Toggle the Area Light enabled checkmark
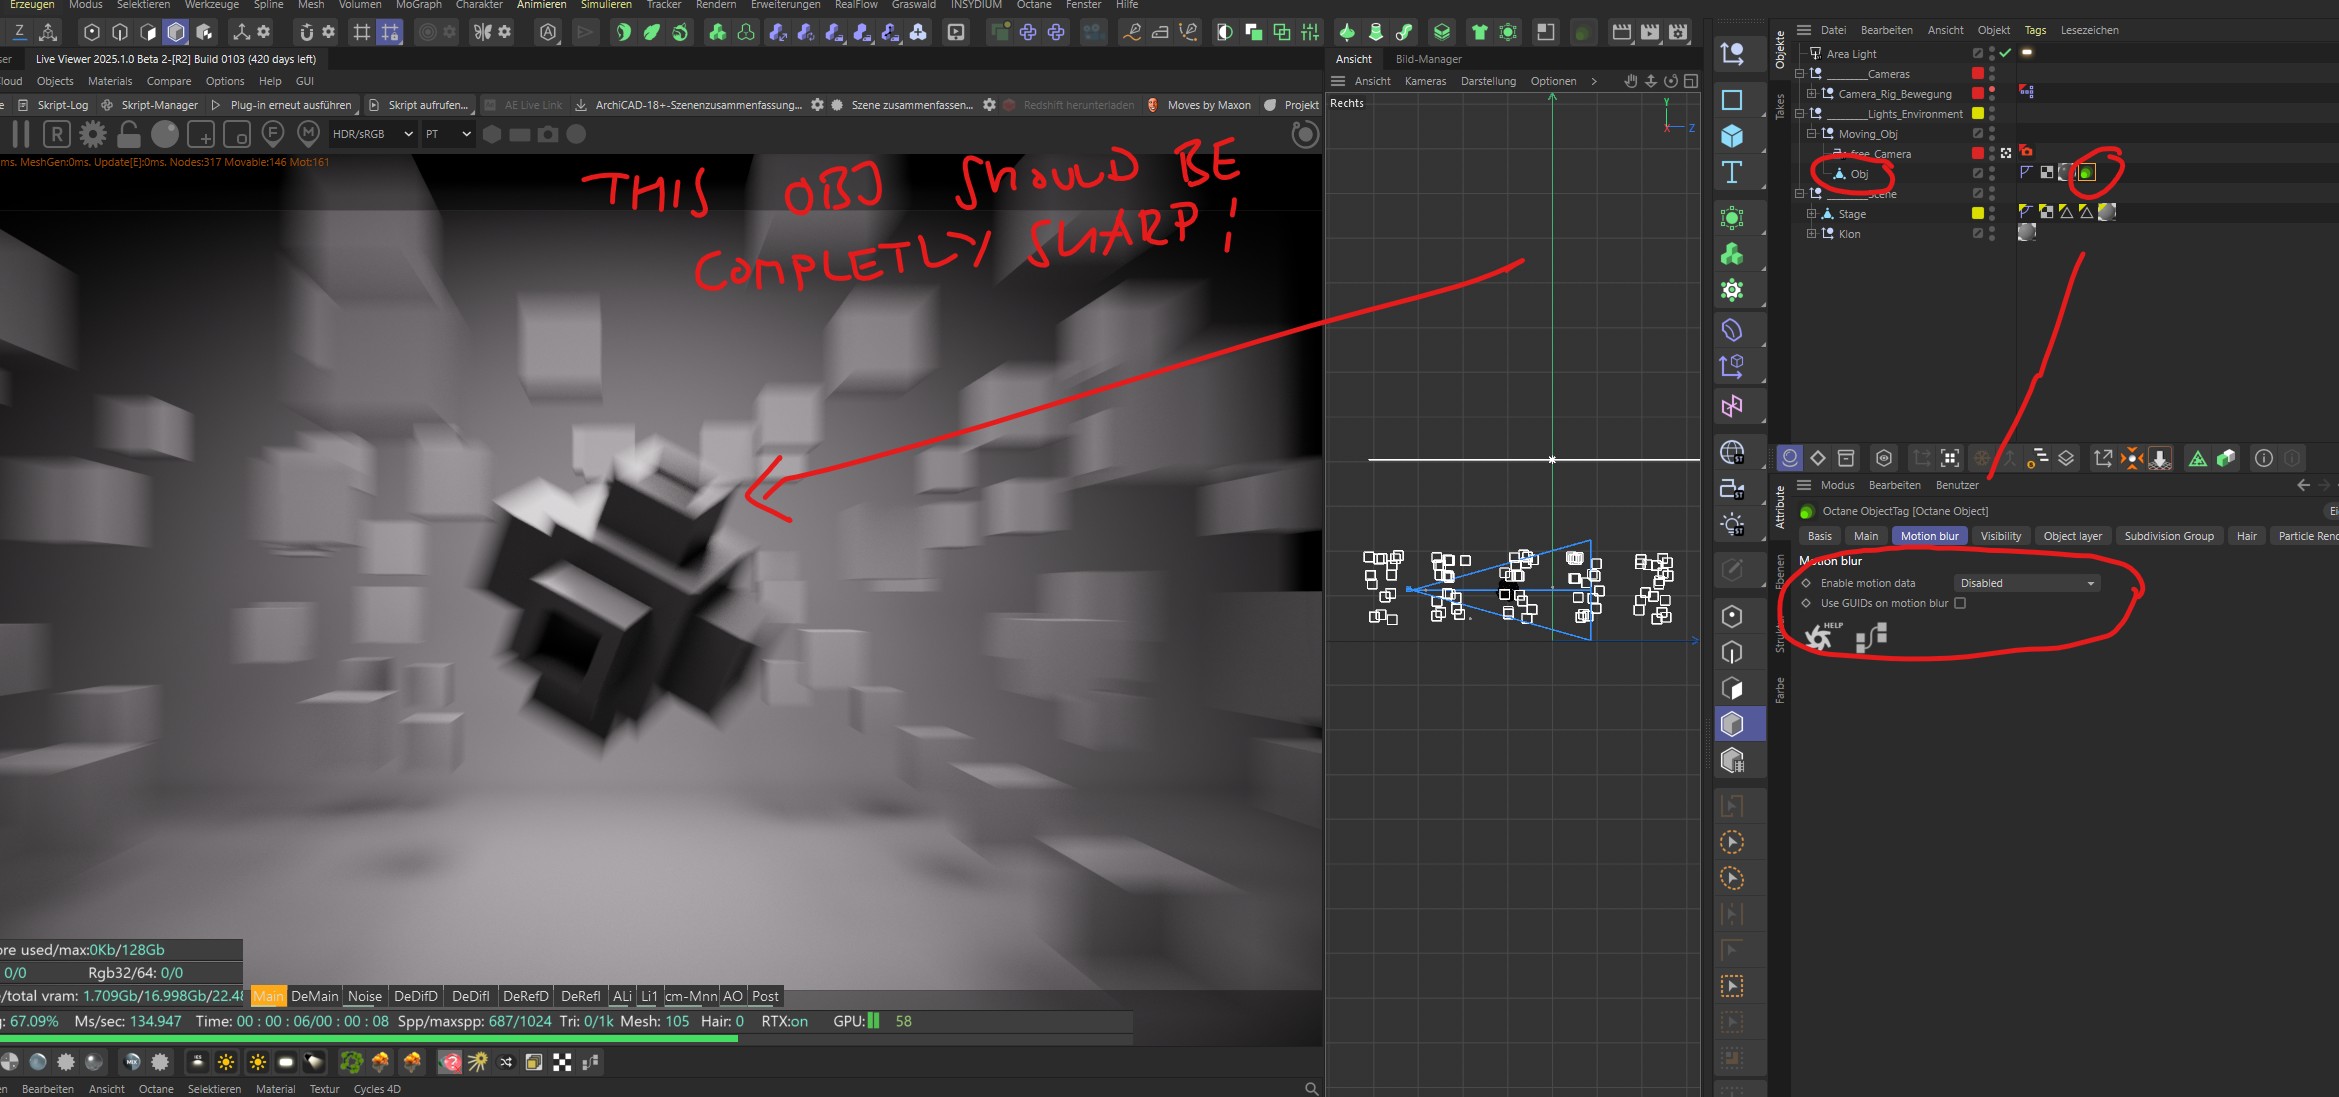2339x1097 pixels. click(x=2005, y=53)
